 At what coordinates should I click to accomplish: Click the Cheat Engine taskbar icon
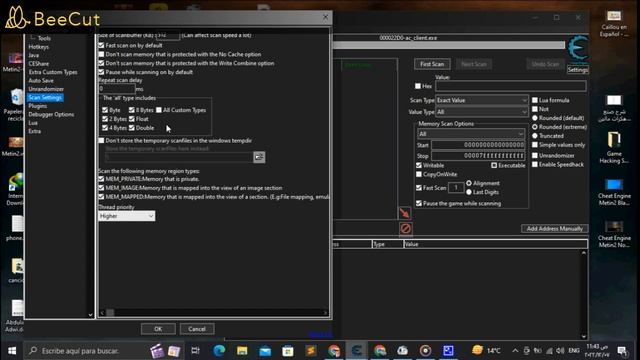pos(356,351)
